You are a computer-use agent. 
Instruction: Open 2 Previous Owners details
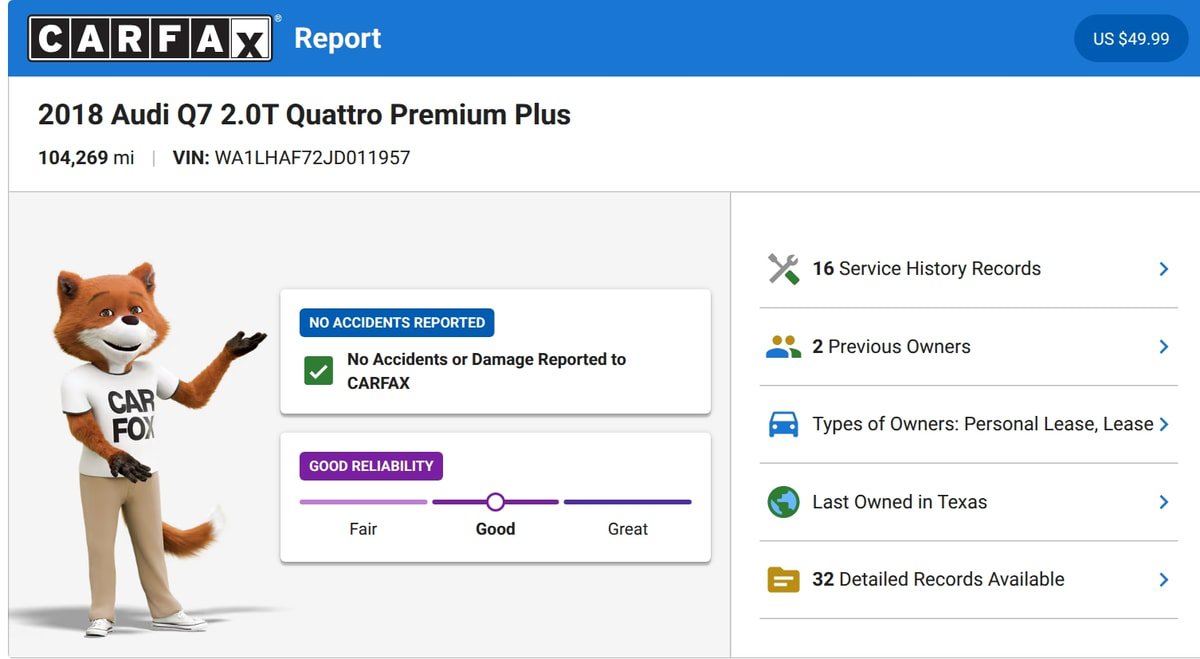969,347
